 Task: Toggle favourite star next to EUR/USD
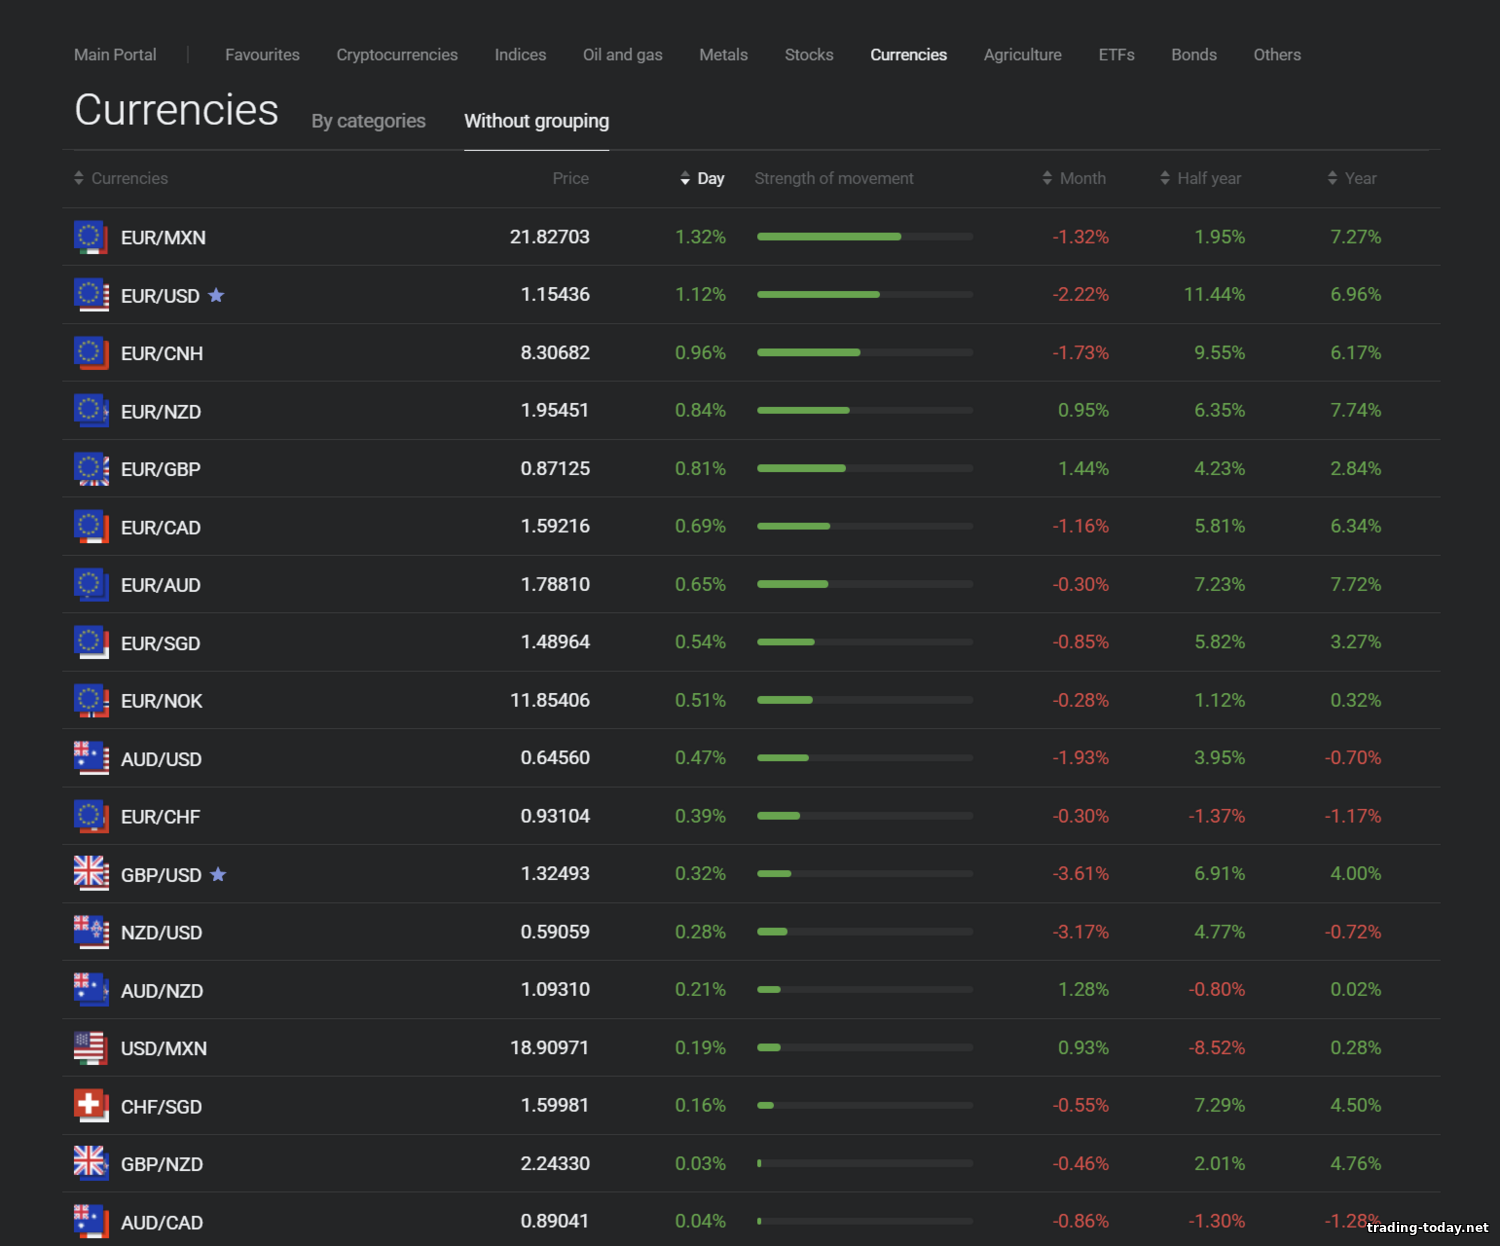tap(216, 296)
